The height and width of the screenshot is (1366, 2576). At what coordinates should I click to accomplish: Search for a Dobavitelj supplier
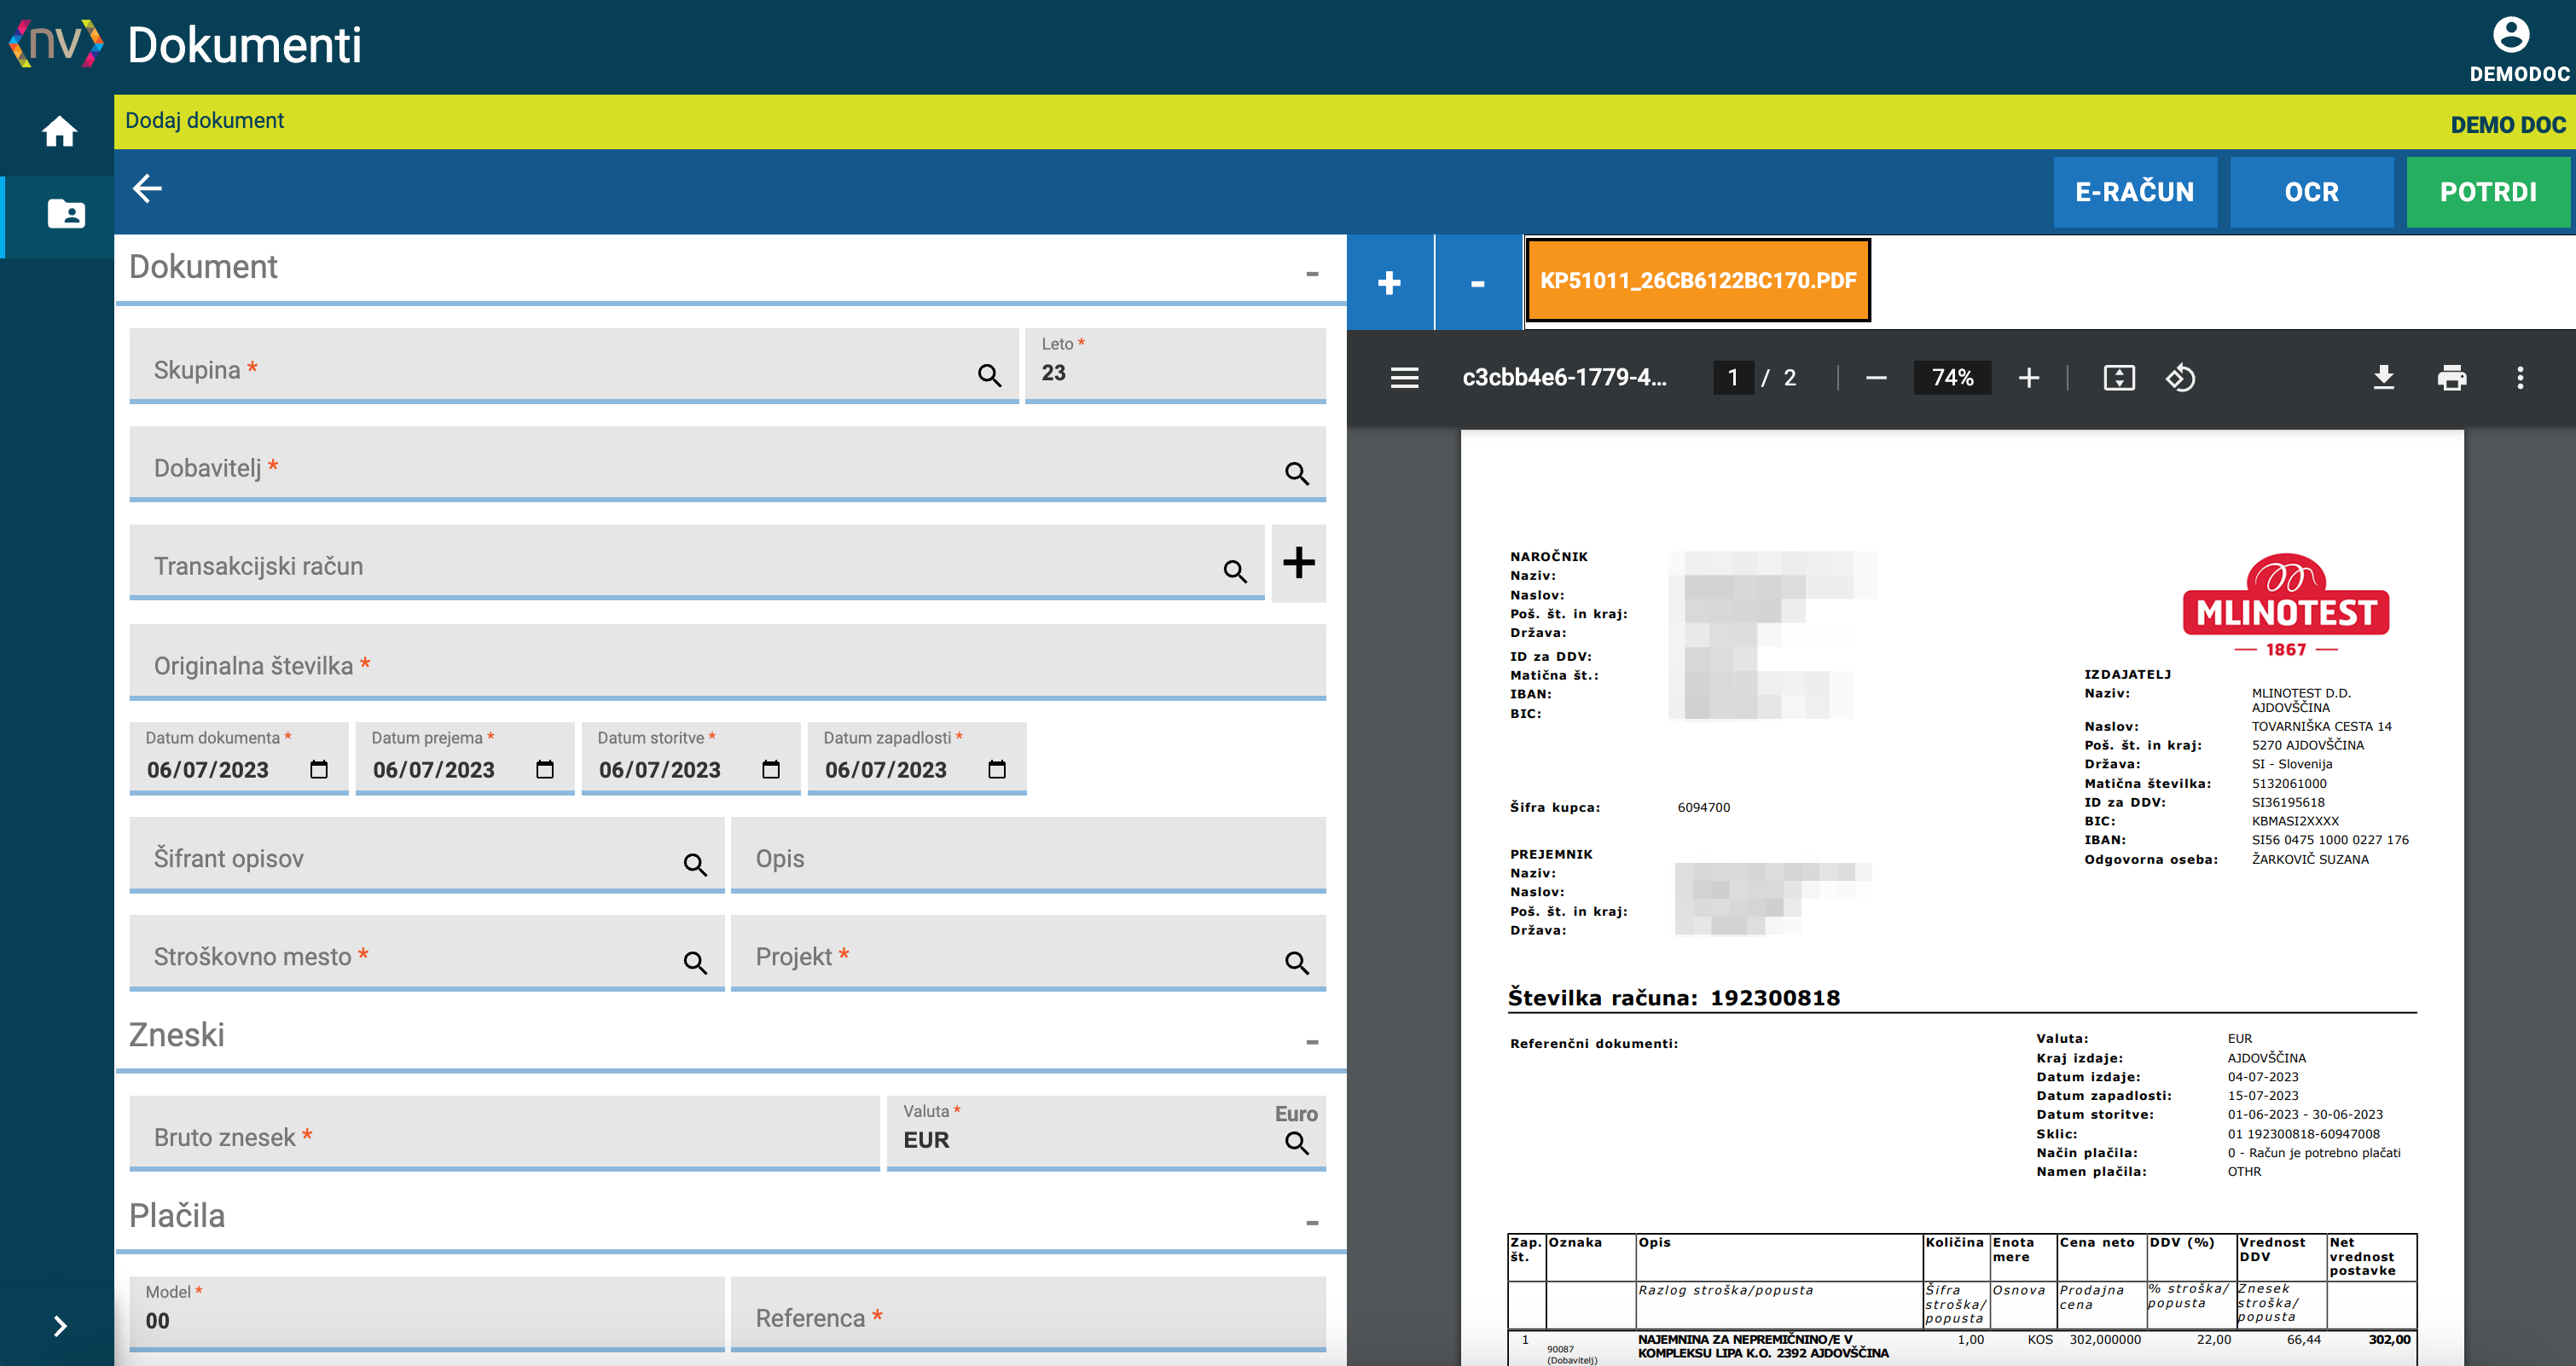(1297, 474)
